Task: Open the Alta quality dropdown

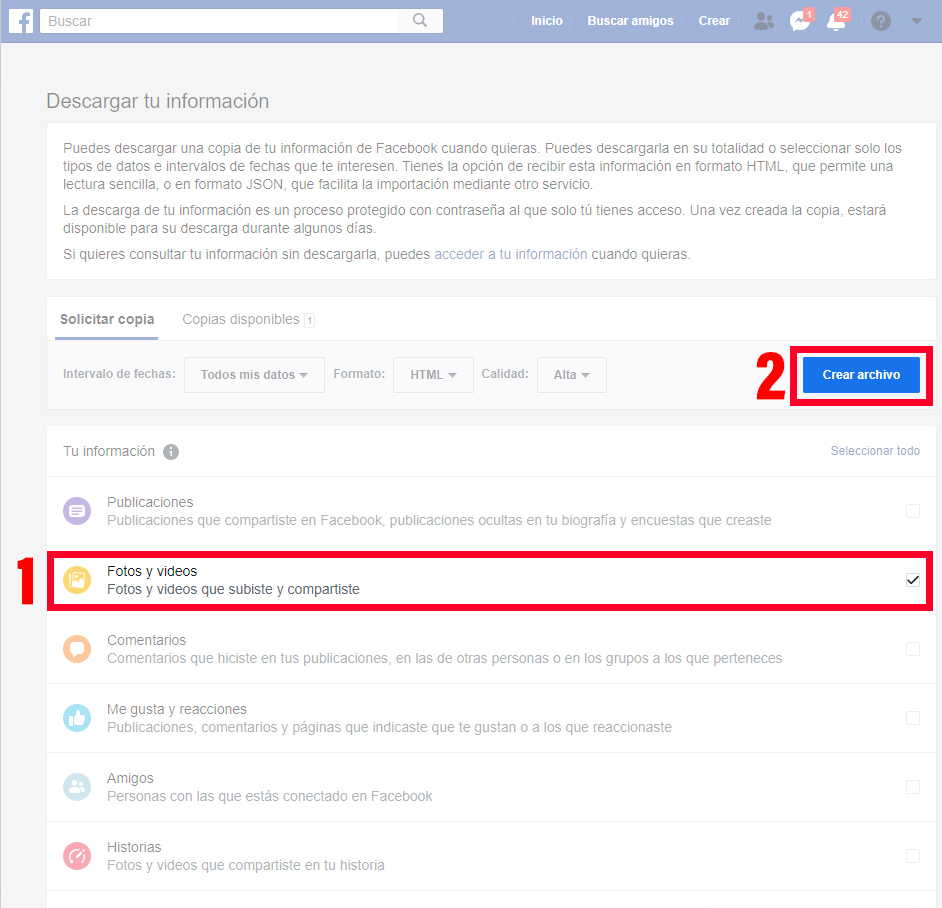Action: [x=571, y=374]
